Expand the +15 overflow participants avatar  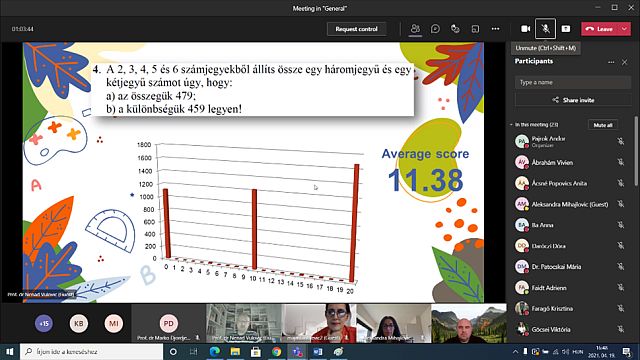click(x=44, y=323)
